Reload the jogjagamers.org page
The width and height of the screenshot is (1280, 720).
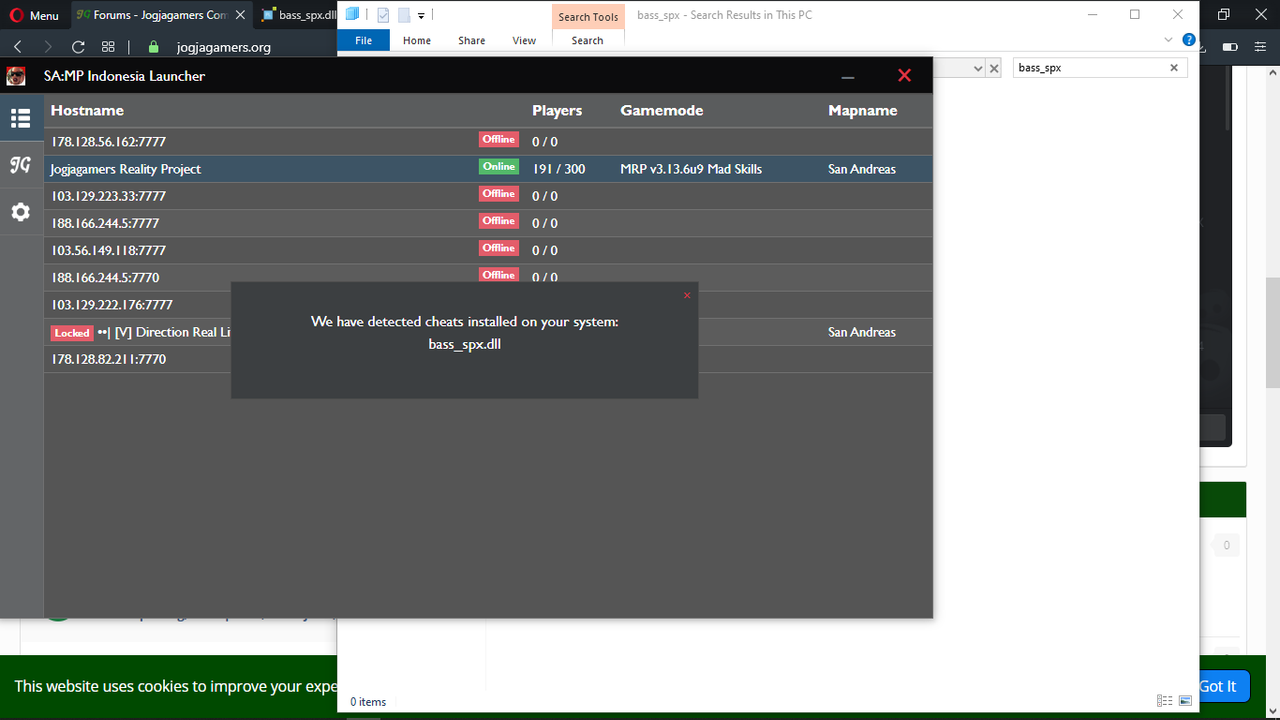(78, 47)
